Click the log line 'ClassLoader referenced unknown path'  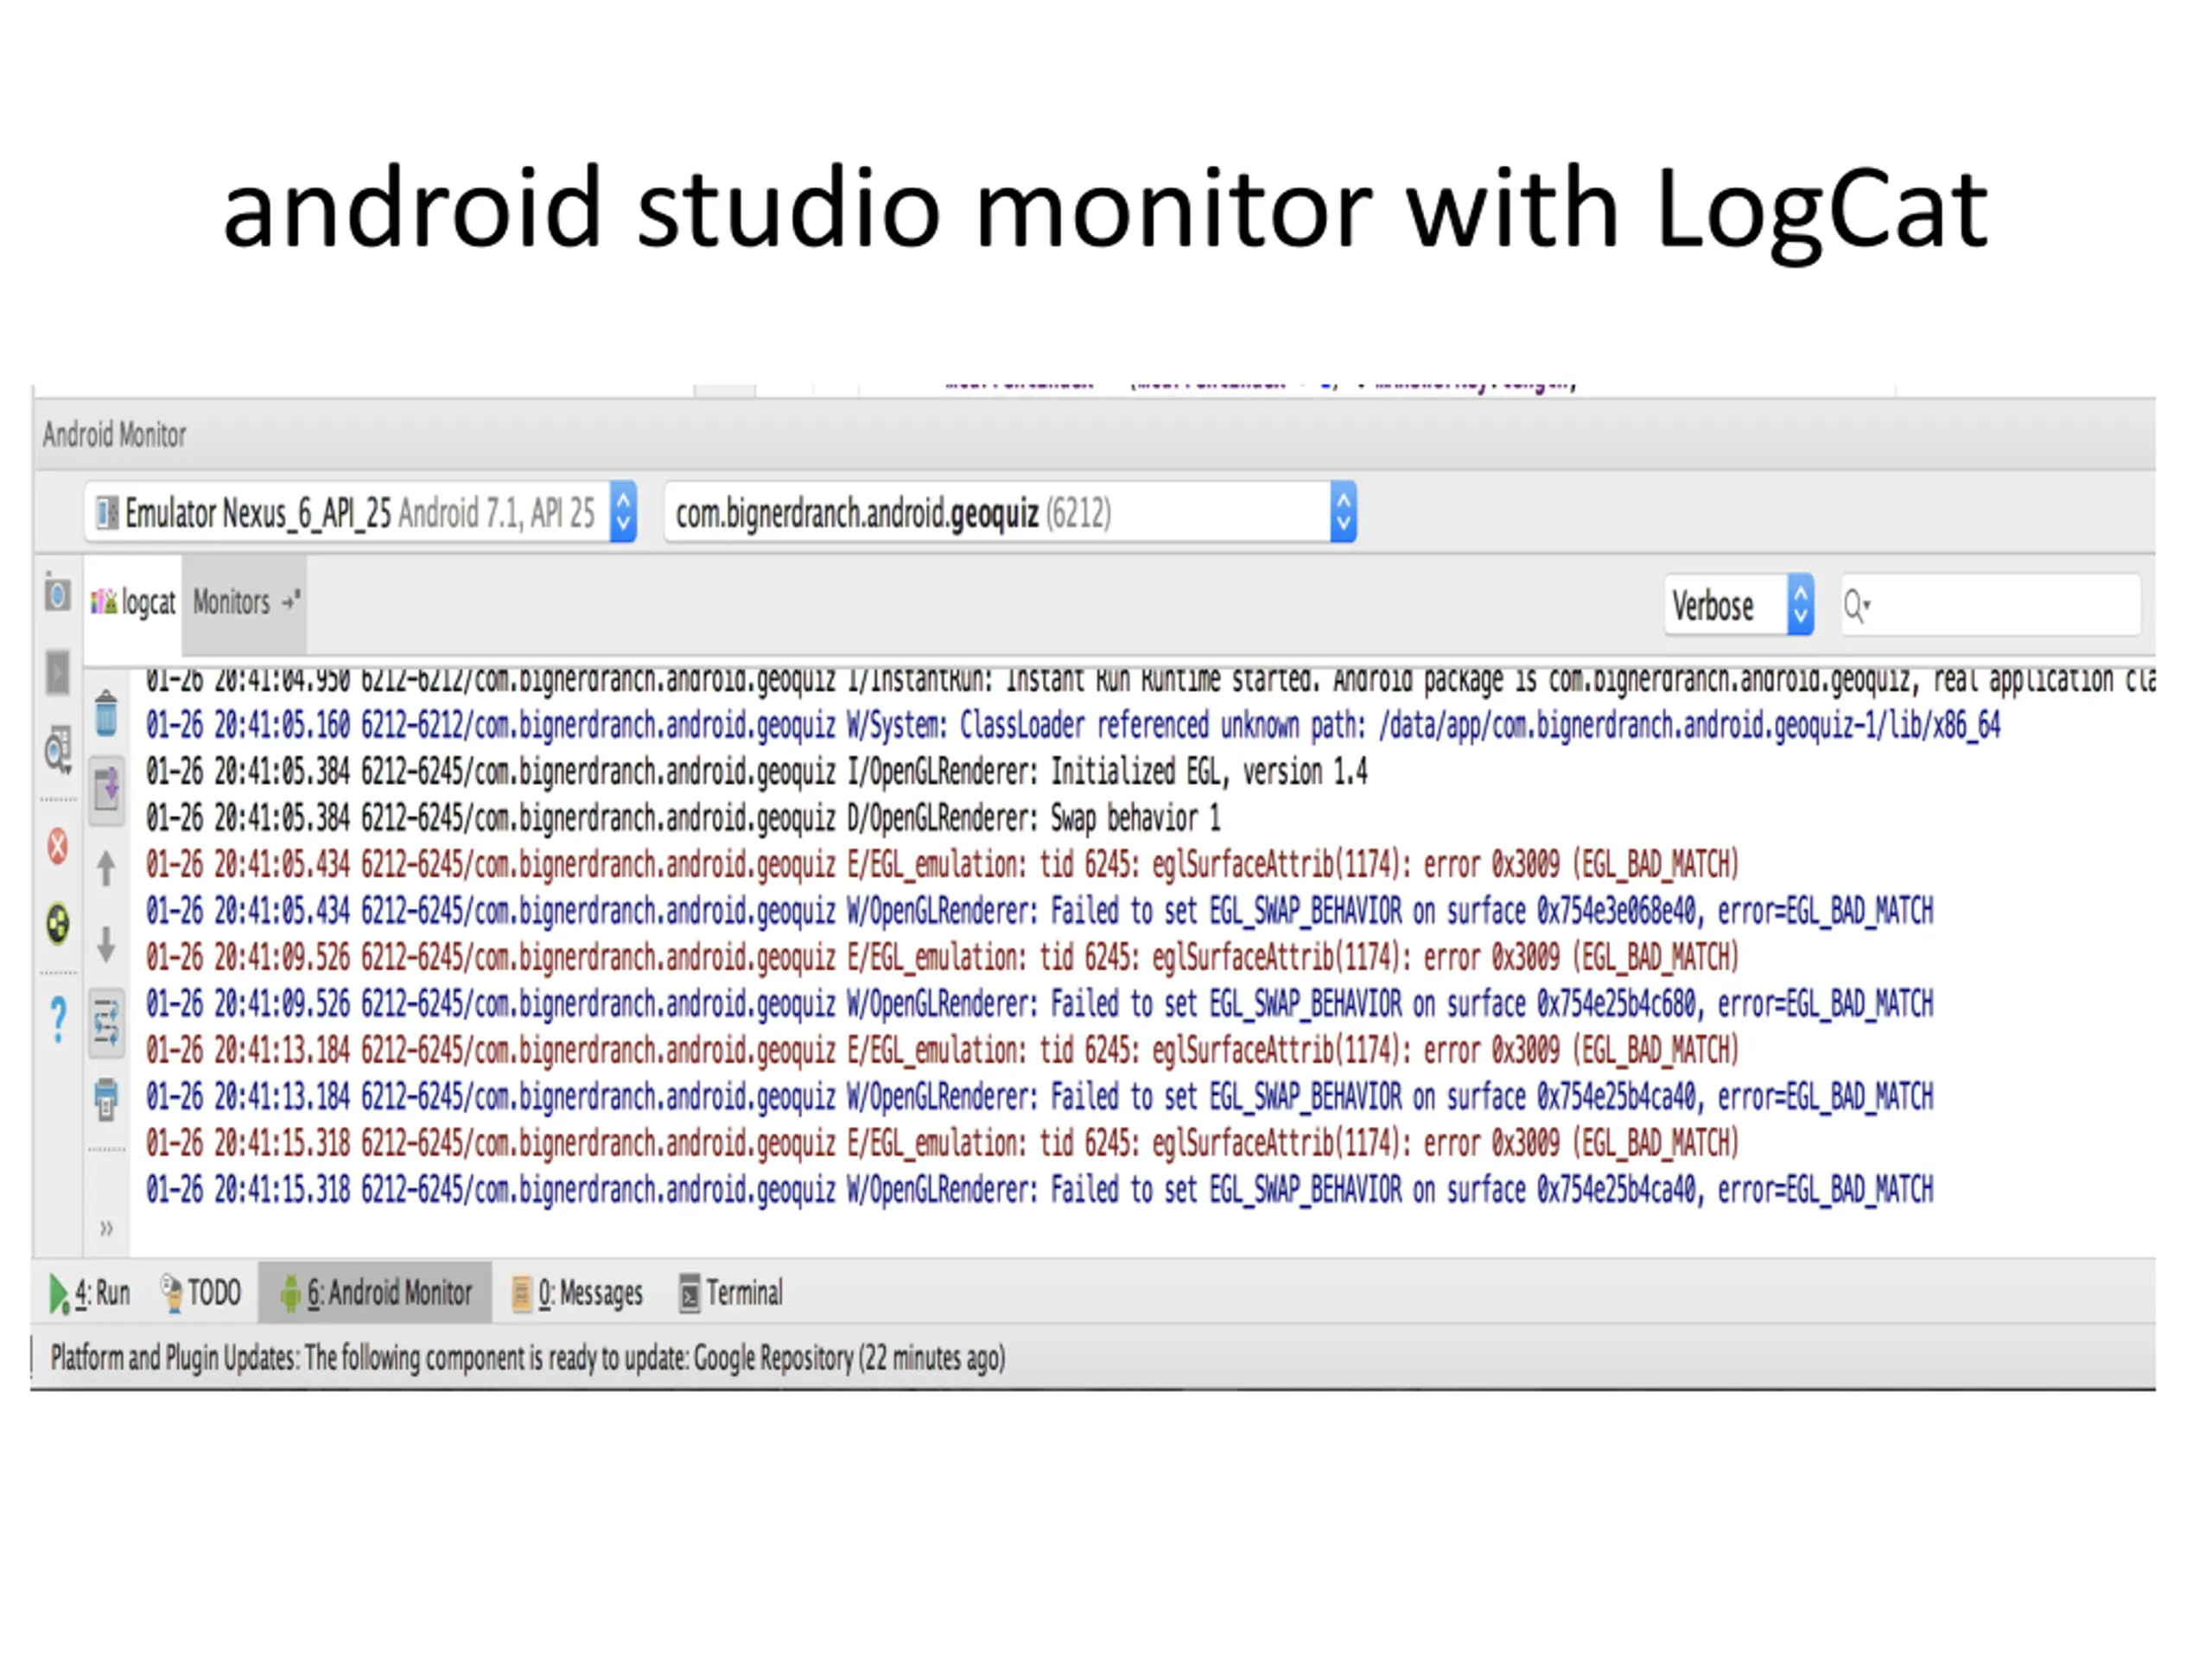point(1073,725)
